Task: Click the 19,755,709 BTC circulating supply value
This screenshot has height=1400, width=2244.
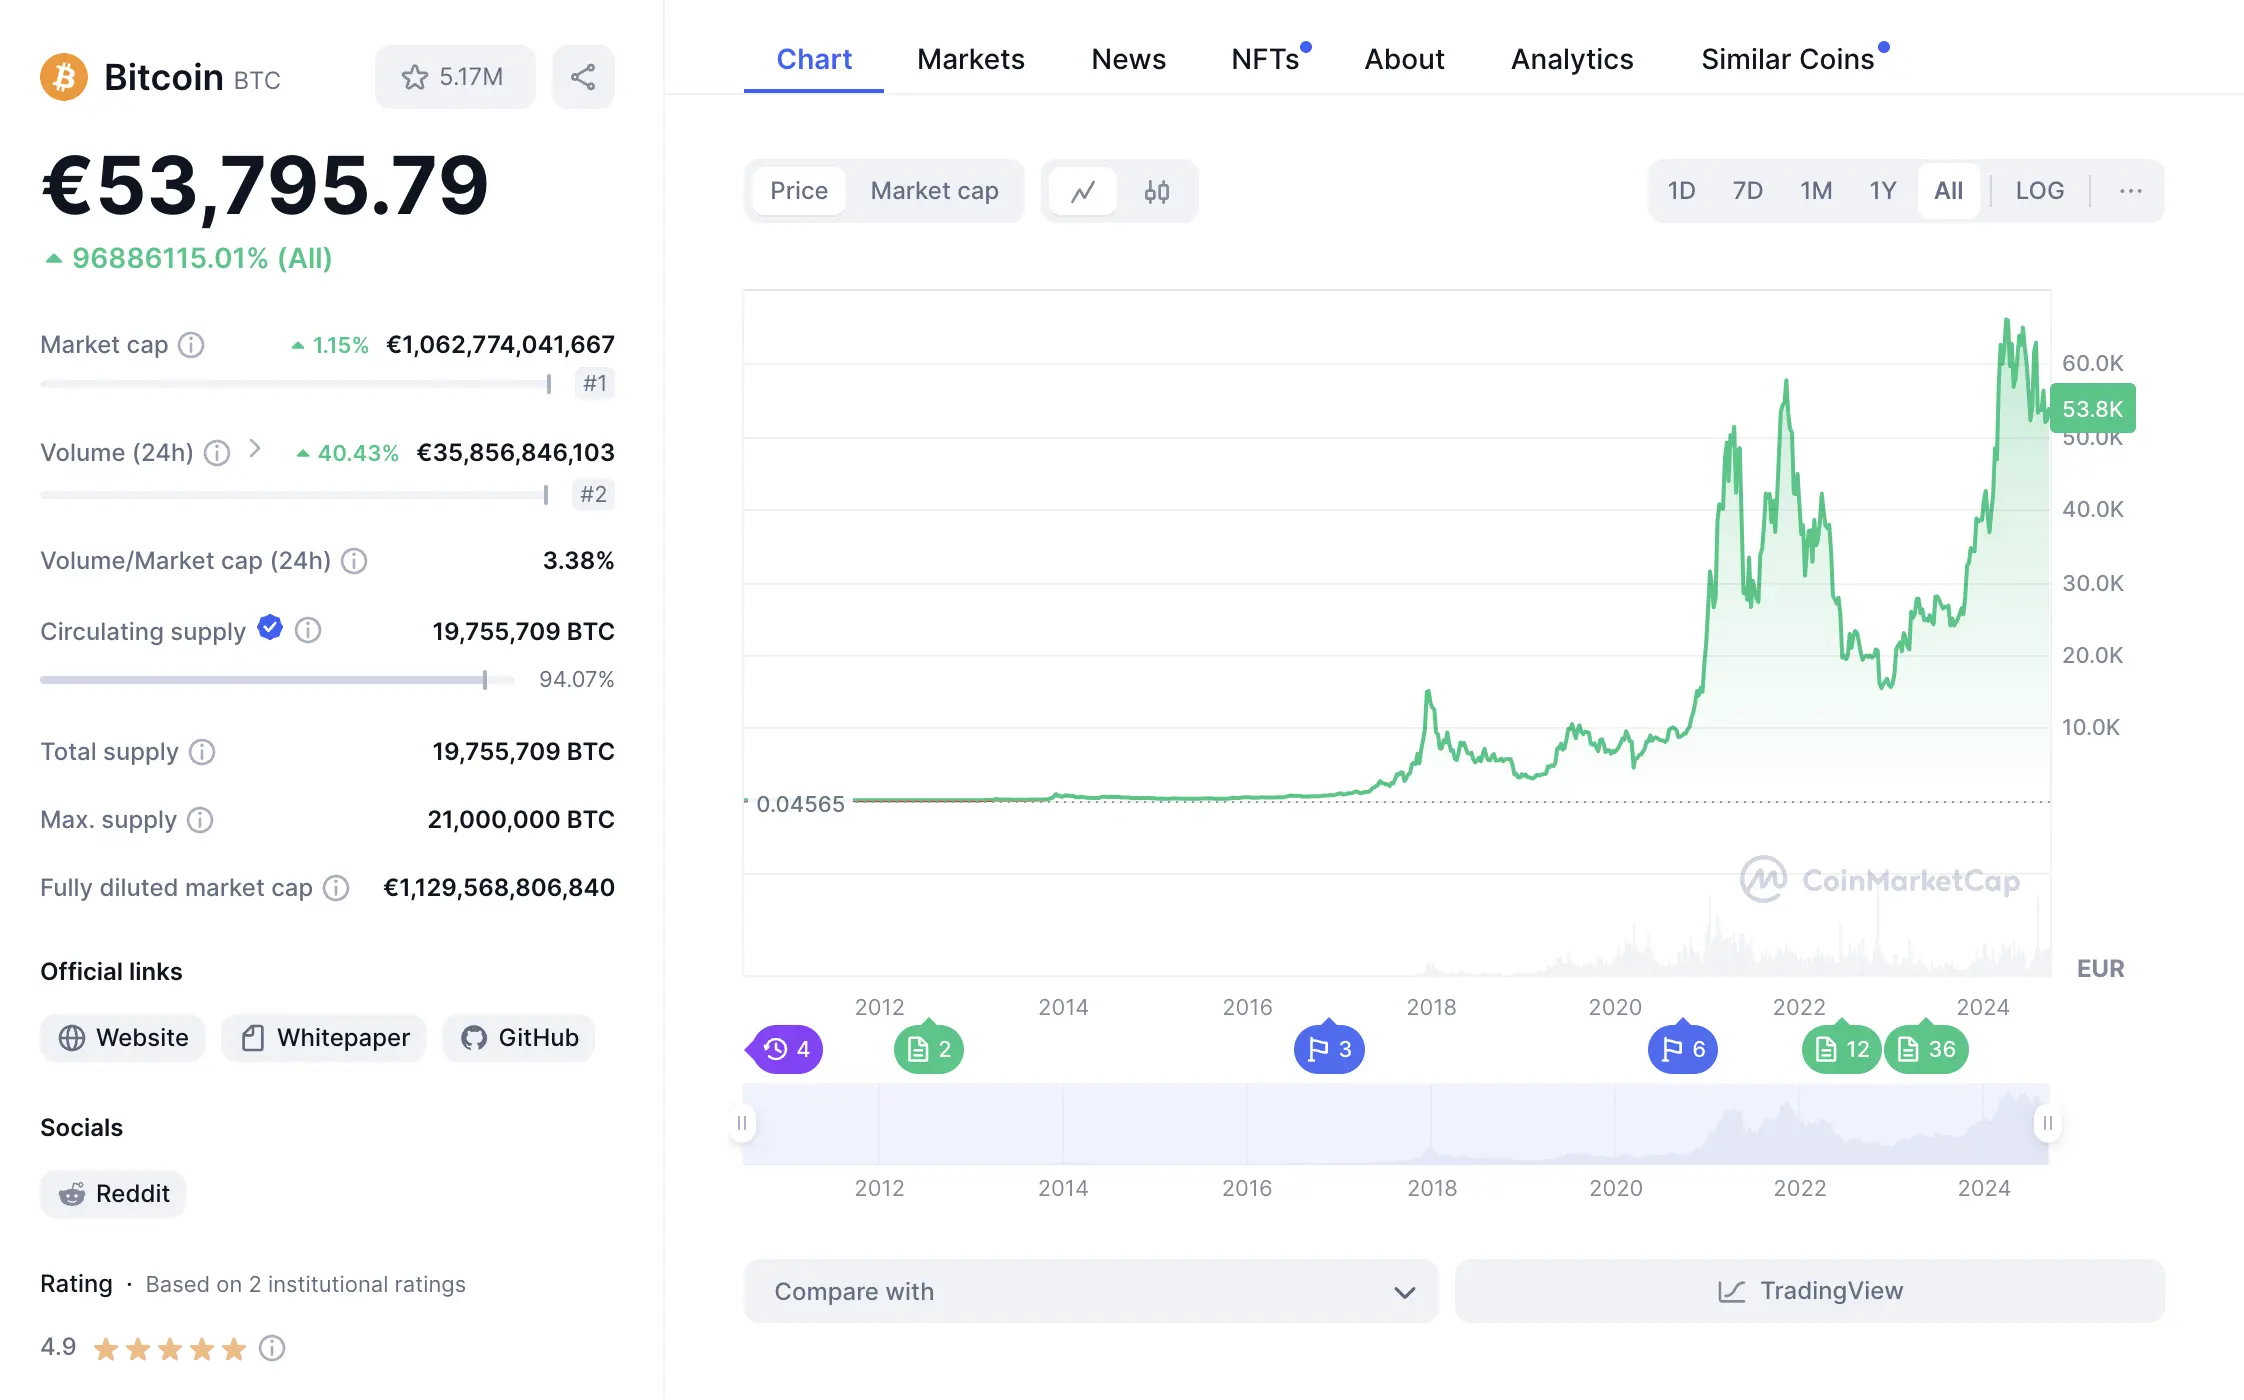Action: point(523,632)
